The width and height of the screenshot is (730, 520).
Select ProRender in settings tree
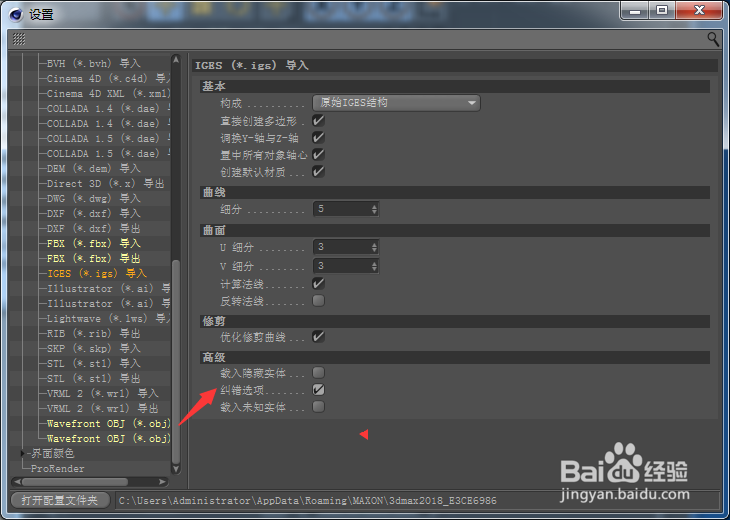tap(58, 468)
